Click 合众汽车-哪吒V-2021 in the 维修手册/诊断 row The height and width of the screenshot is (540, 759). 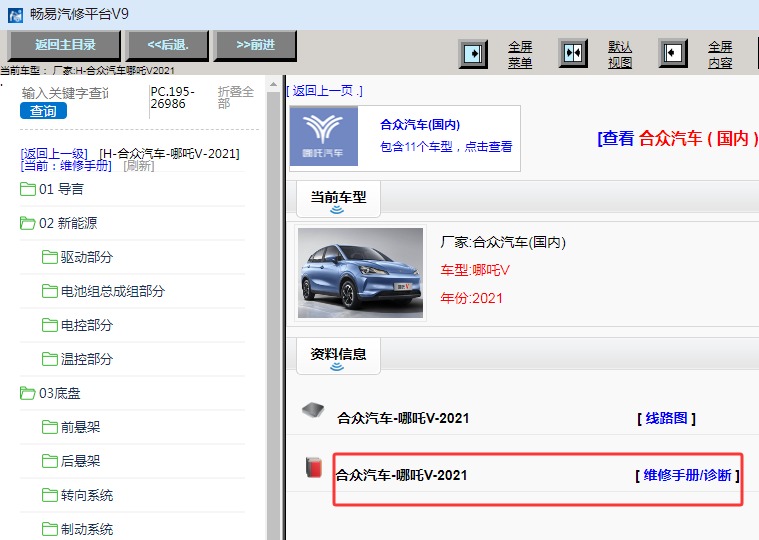[x=401, y=475]
